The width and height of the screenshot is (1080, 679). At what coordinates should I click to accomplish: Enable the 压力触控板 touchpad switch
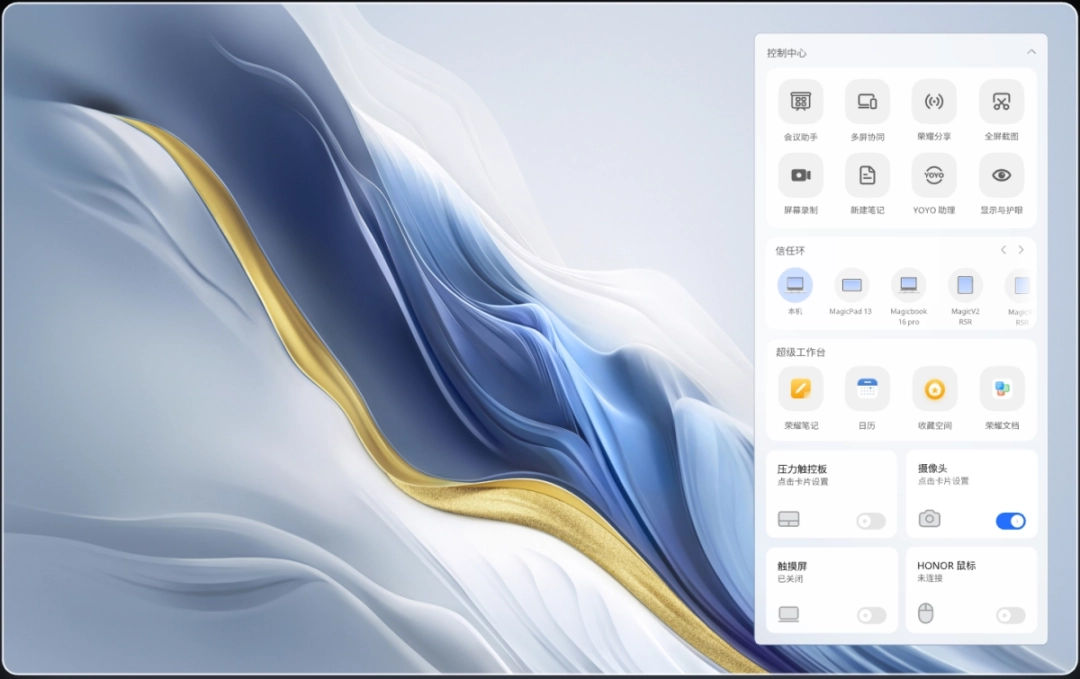(x=871, y=521)
